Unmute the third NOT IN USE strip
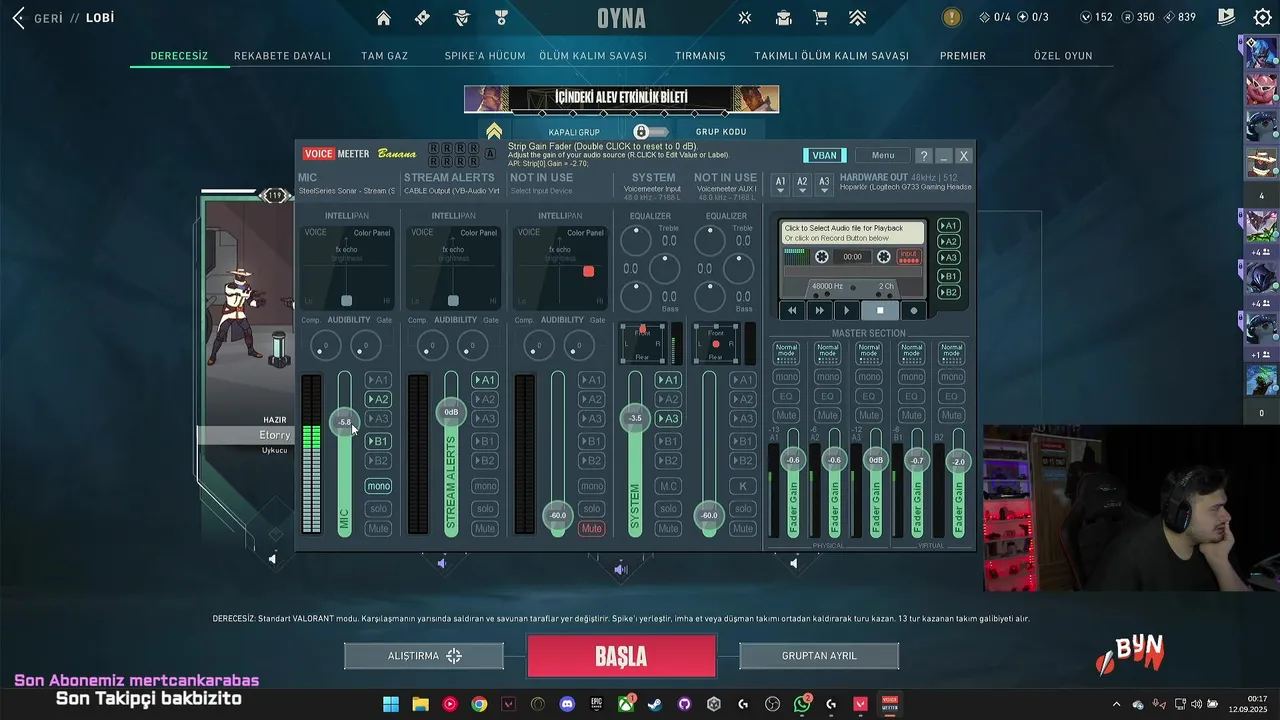This screenshot has width=1280, height=720. (592, 528)
